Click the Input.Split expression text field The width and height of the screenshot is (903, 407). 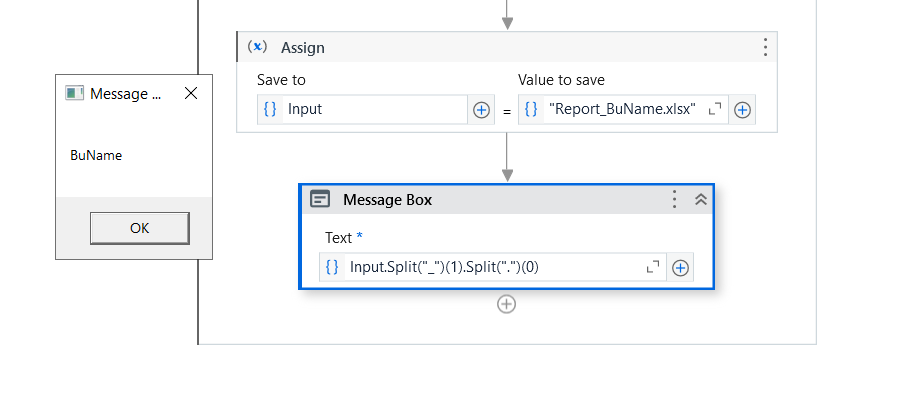tap(490, 267)
